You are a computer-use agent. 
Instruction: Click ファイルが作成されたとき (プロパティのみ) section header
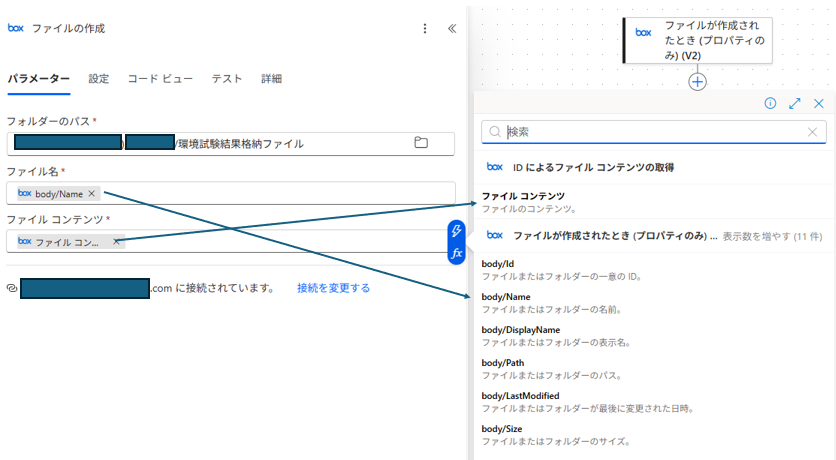point(615,236)
